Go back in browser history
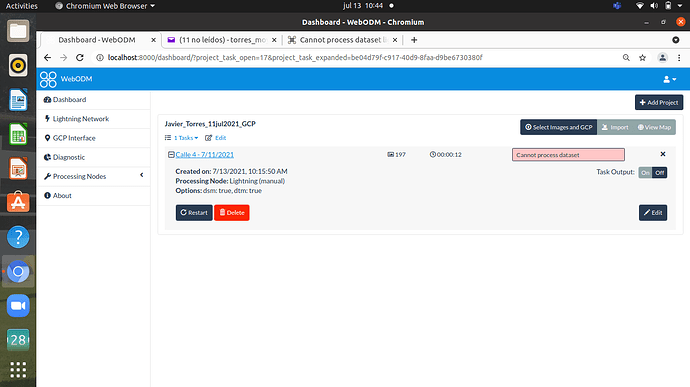This screenshot has height=387, width=690. point(48,58)
